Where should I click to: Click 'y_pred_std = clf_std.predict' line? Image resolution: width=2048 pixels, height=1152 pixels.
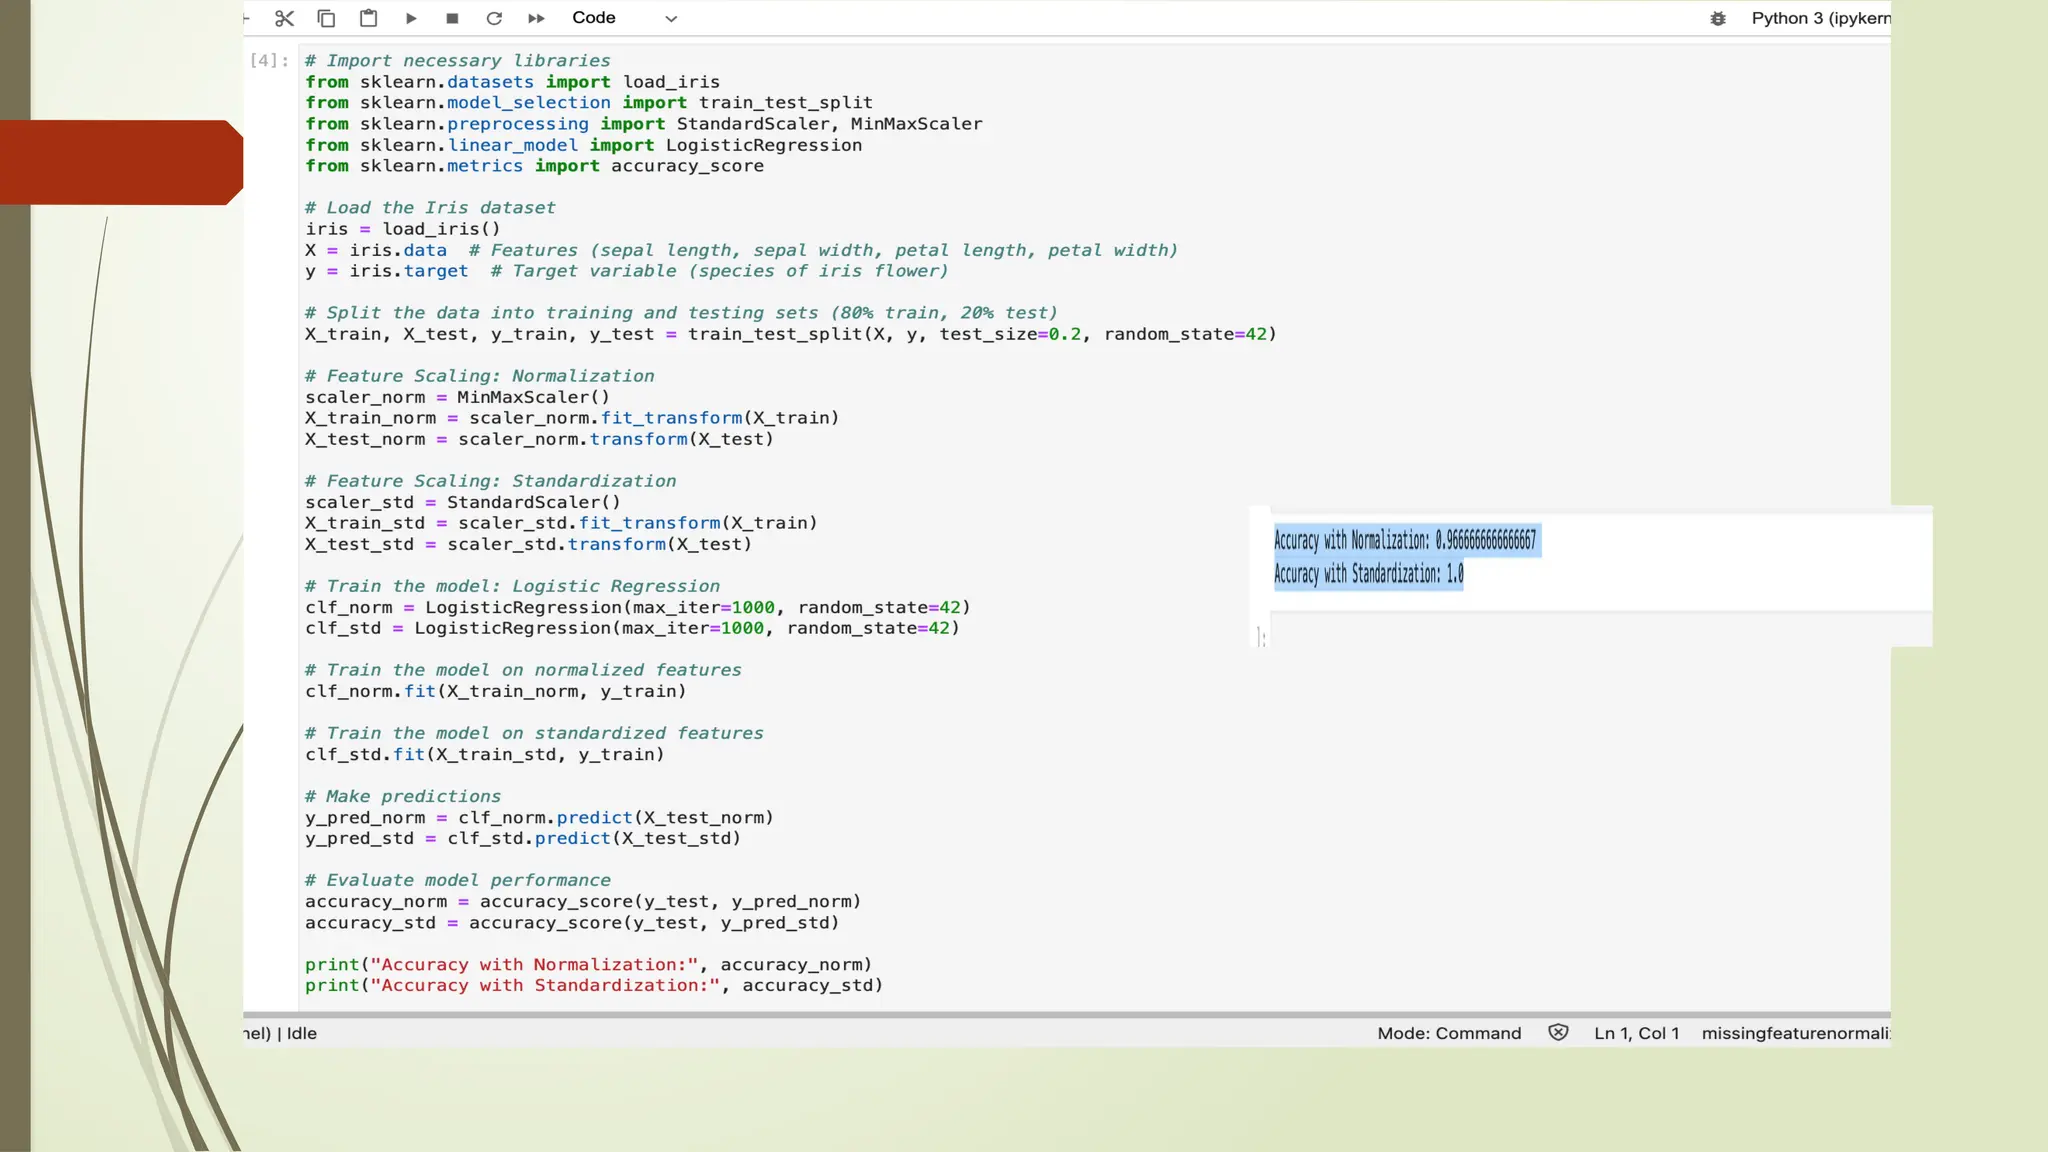pyautogui.click(x=523, y=839)
